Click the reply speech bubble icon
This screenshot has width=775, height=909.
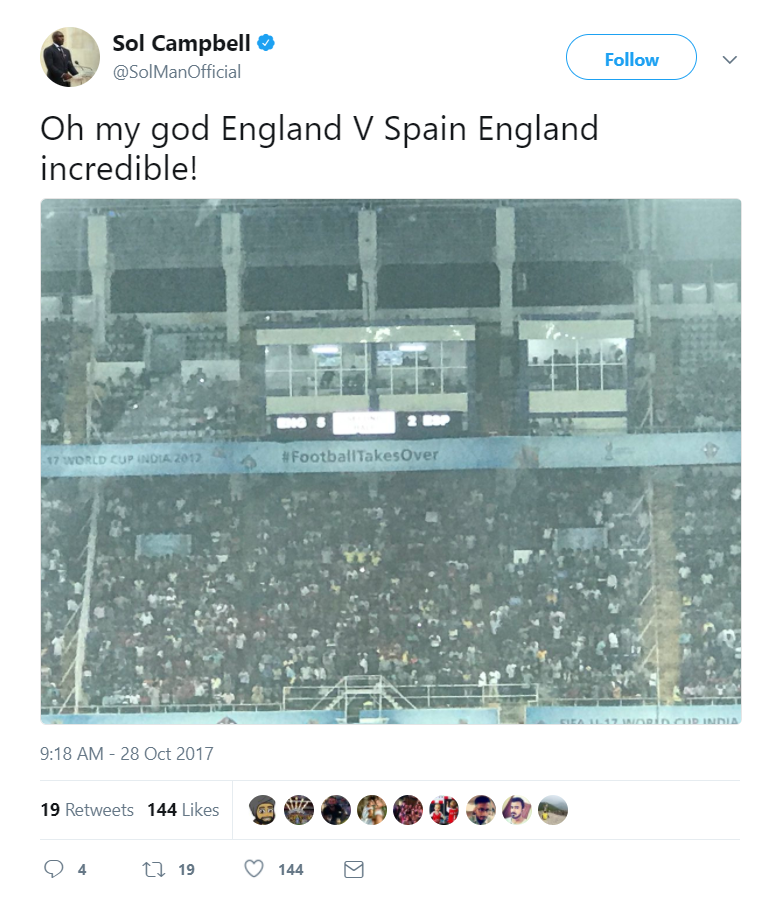tap(54, 869)
